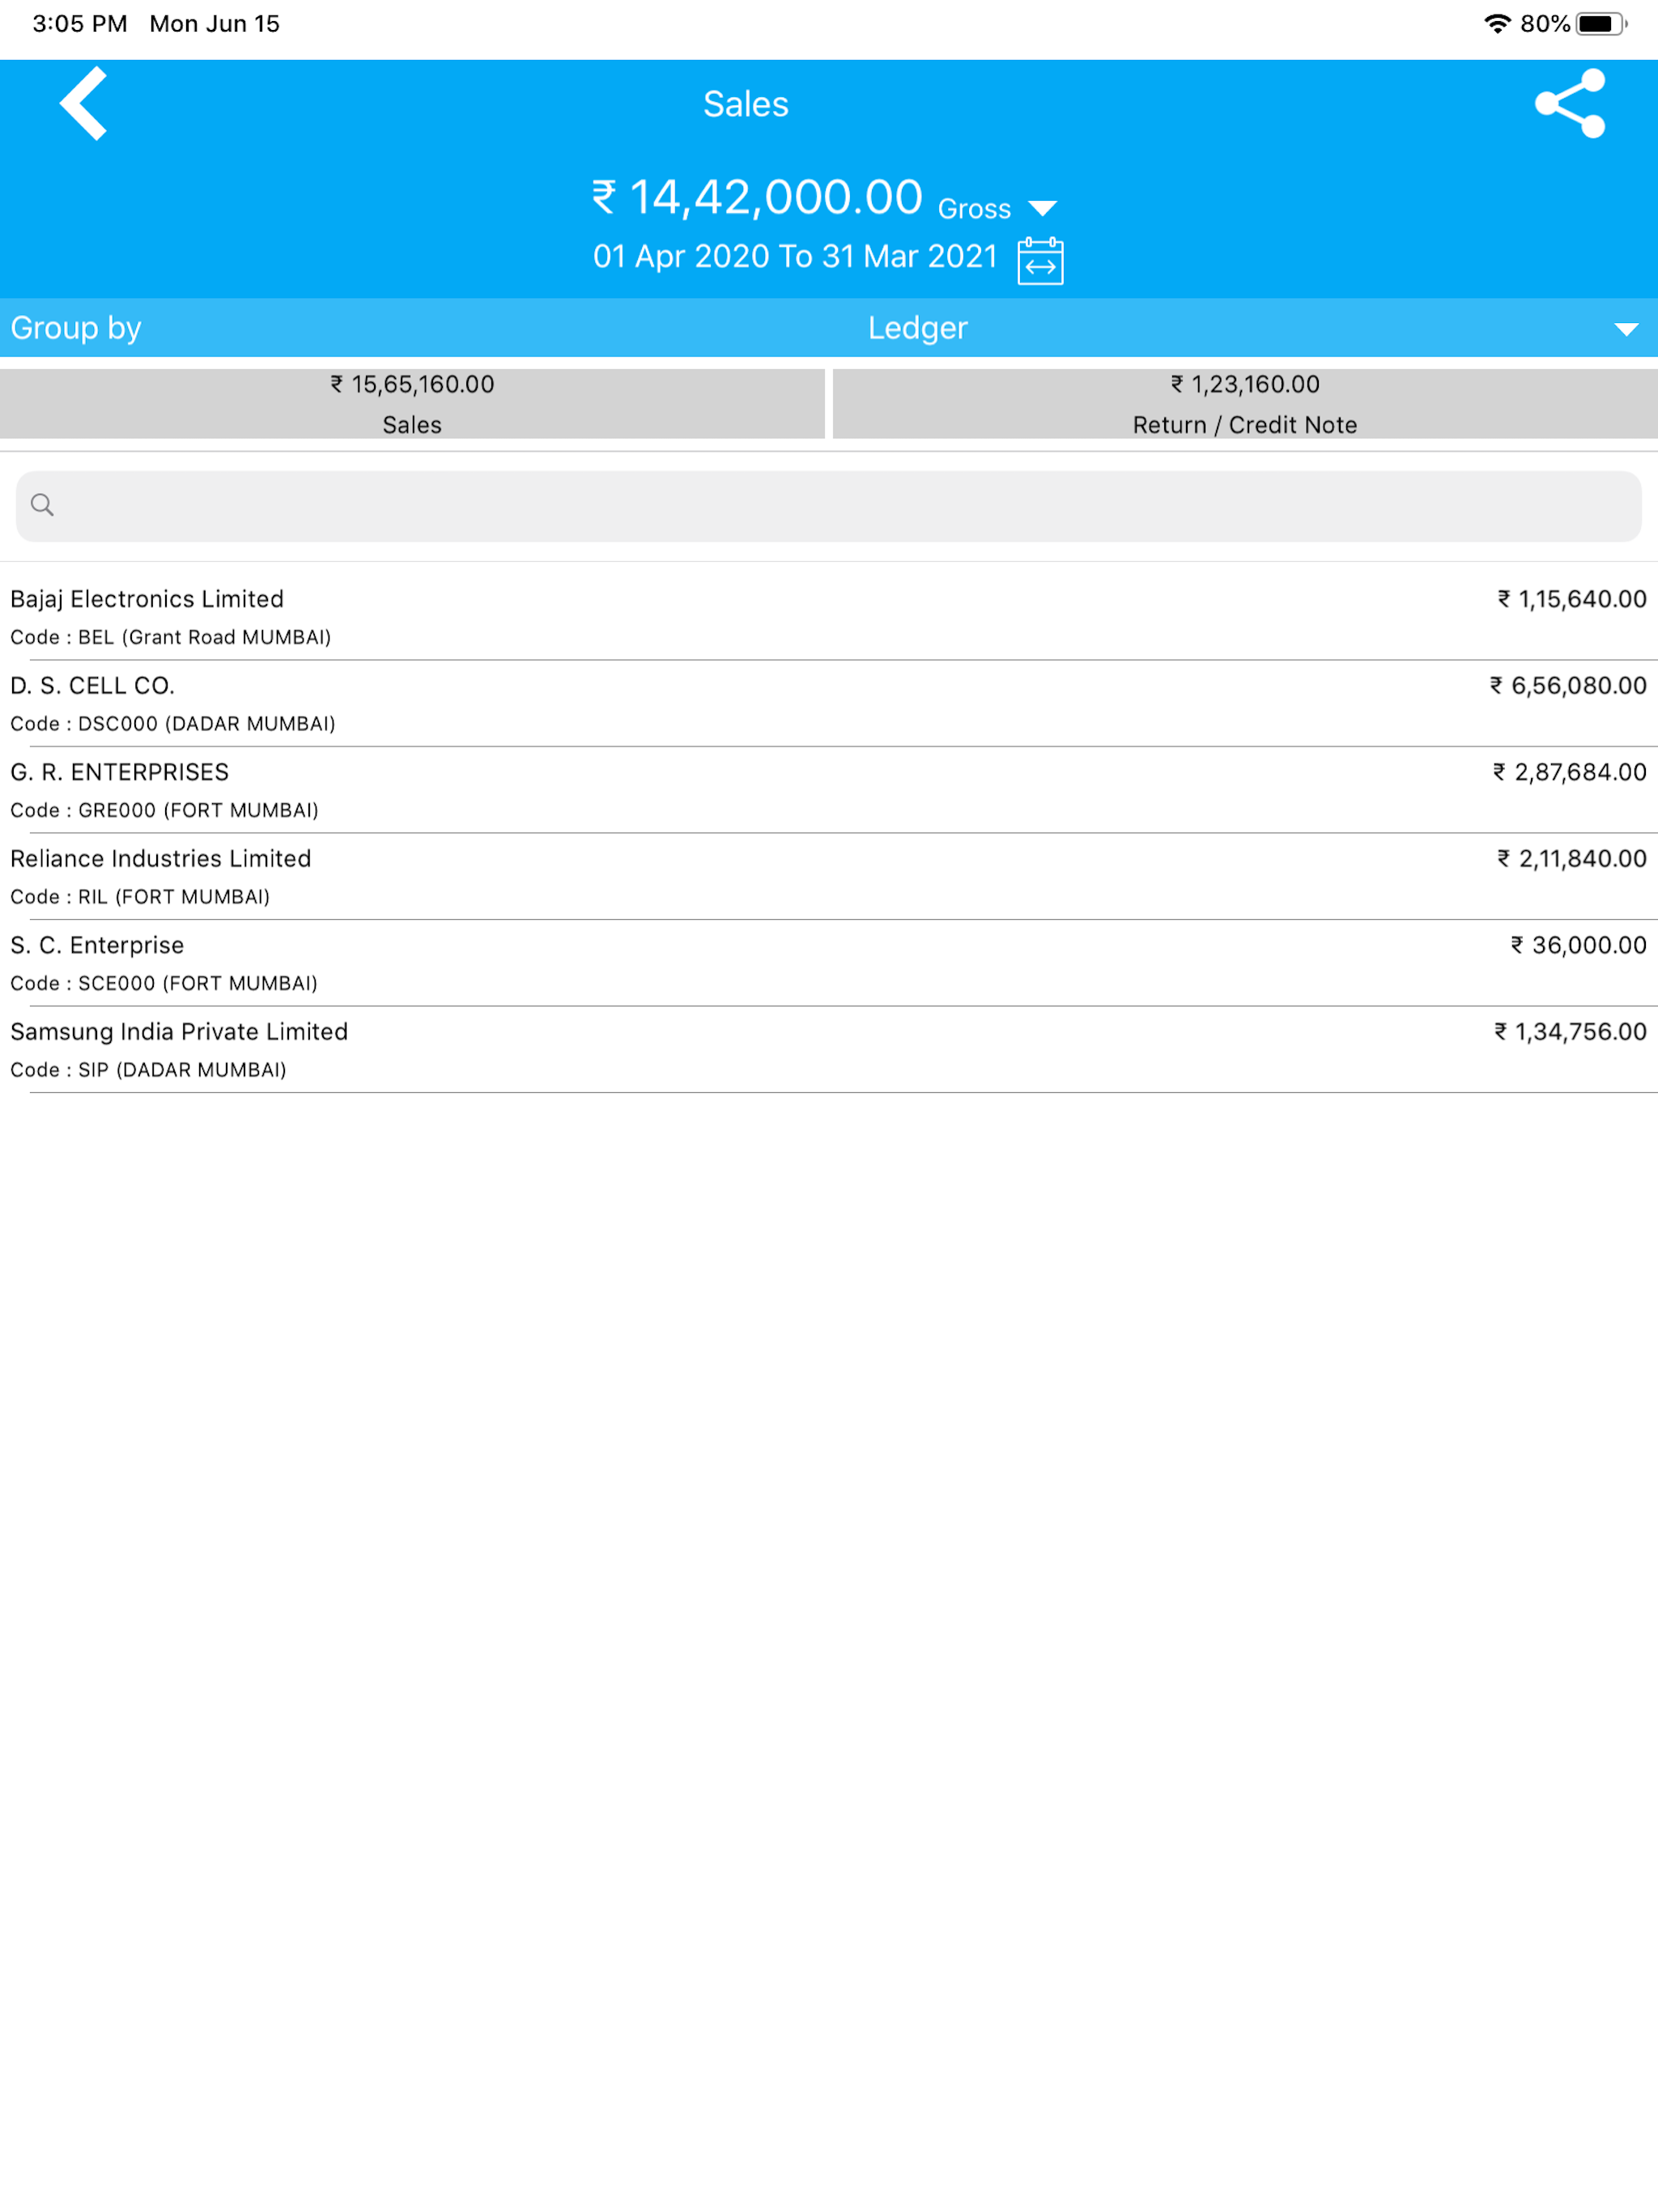Viewport: 1658px width, 2212px height.
Task: Select amount ₹ 1,15,640.00
Action: (1572, 599)
